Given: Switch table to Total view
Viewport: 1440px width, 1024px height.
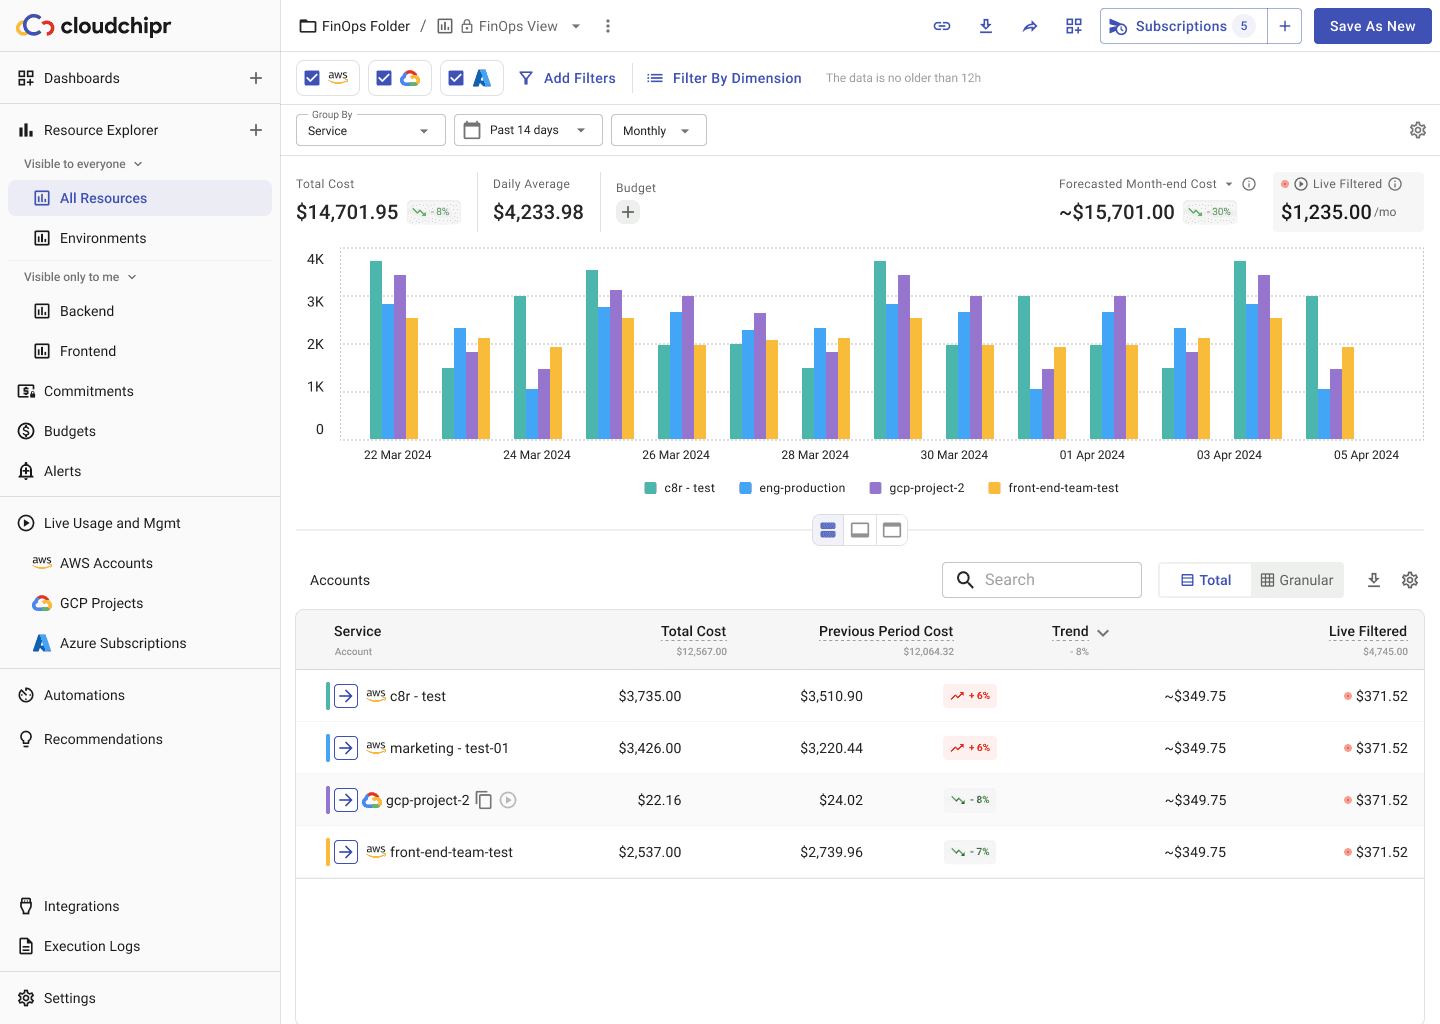Looking at the screenshot, I should pos(1205,580).
